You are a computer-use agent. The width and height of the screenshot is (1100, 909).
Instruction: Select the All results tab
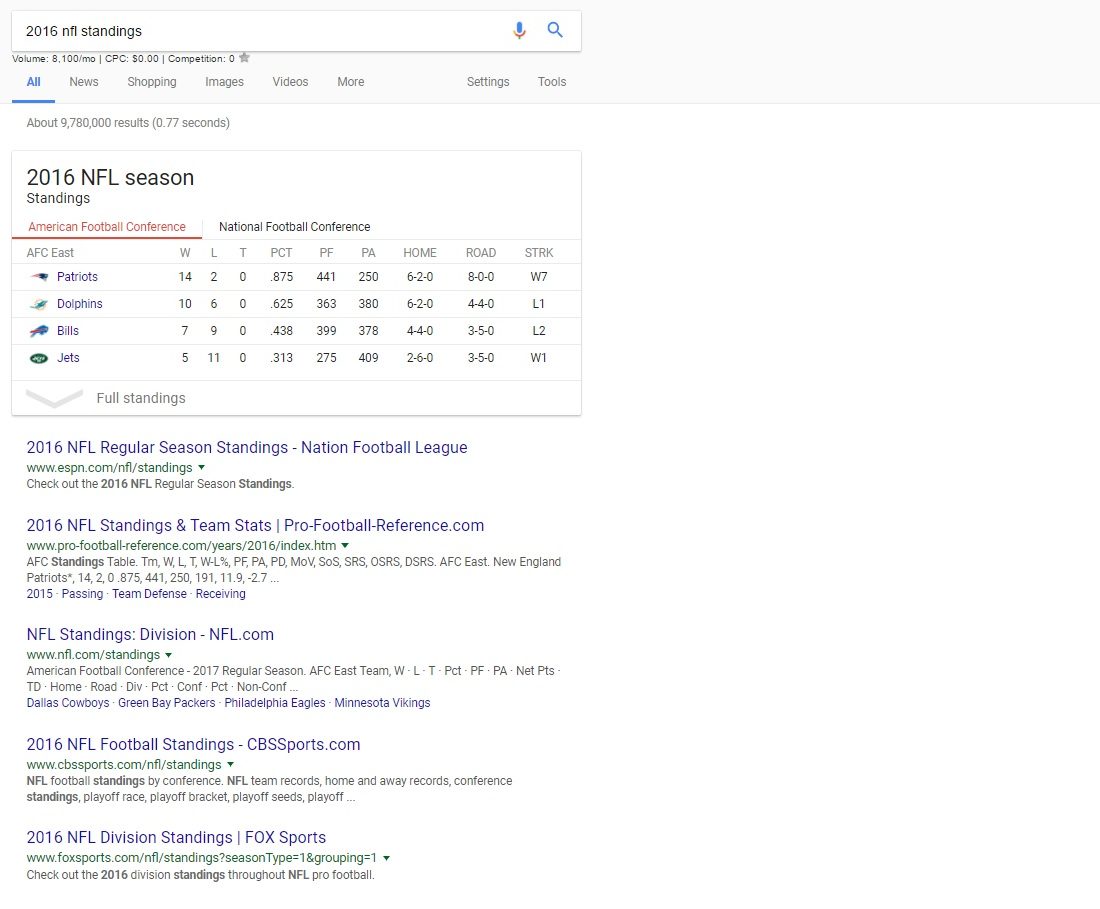click(x=33, y=81)
